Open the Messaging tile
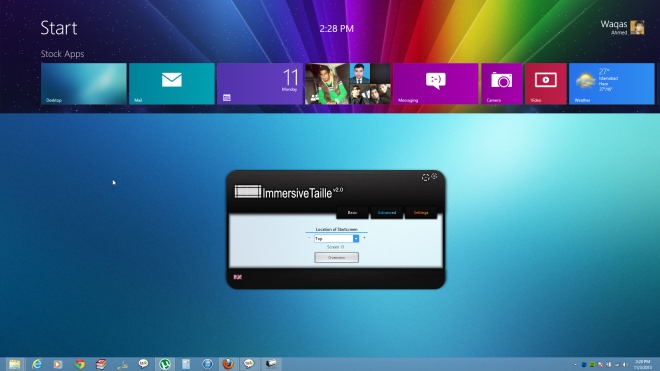The width and height of the screenshot is (660, 371). (436, 84)
